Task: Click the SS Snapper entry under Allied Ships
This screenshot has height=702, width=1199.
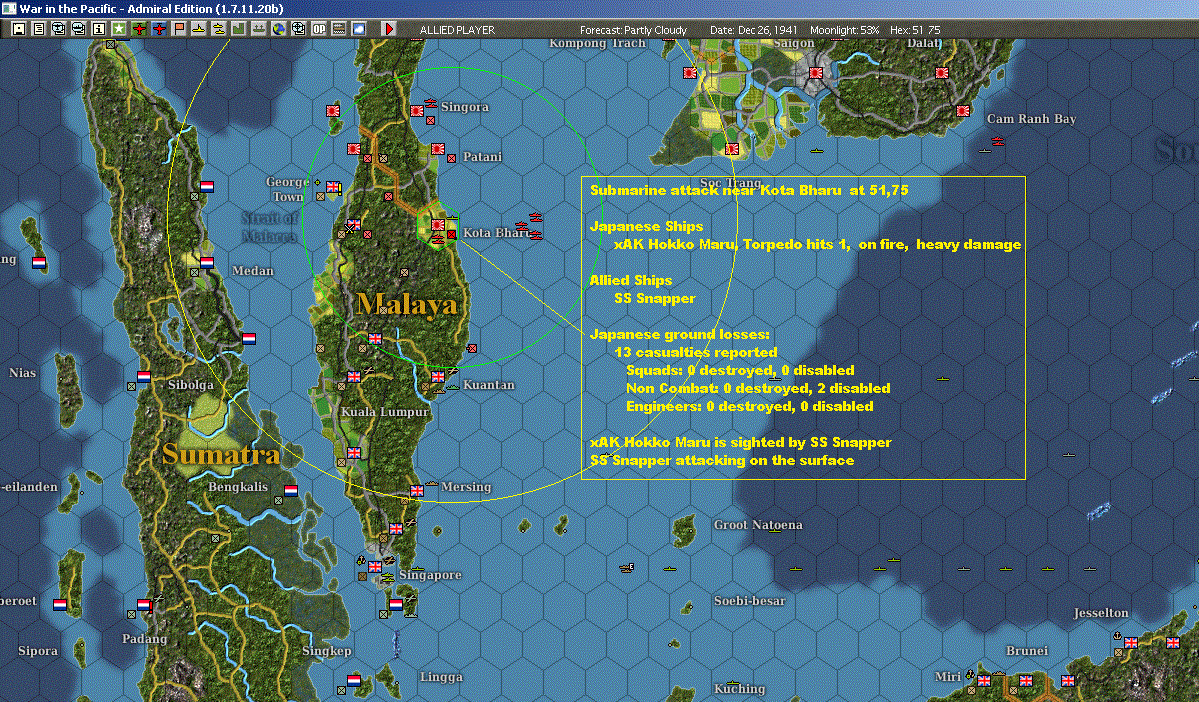Action: click(x=655, y=299)
